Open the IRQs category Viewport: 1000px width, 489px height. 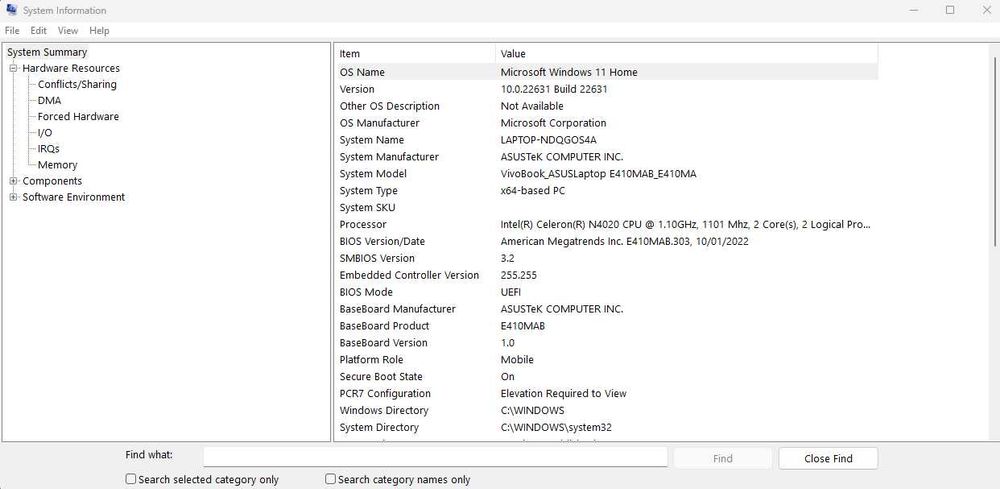pos(48,149)
